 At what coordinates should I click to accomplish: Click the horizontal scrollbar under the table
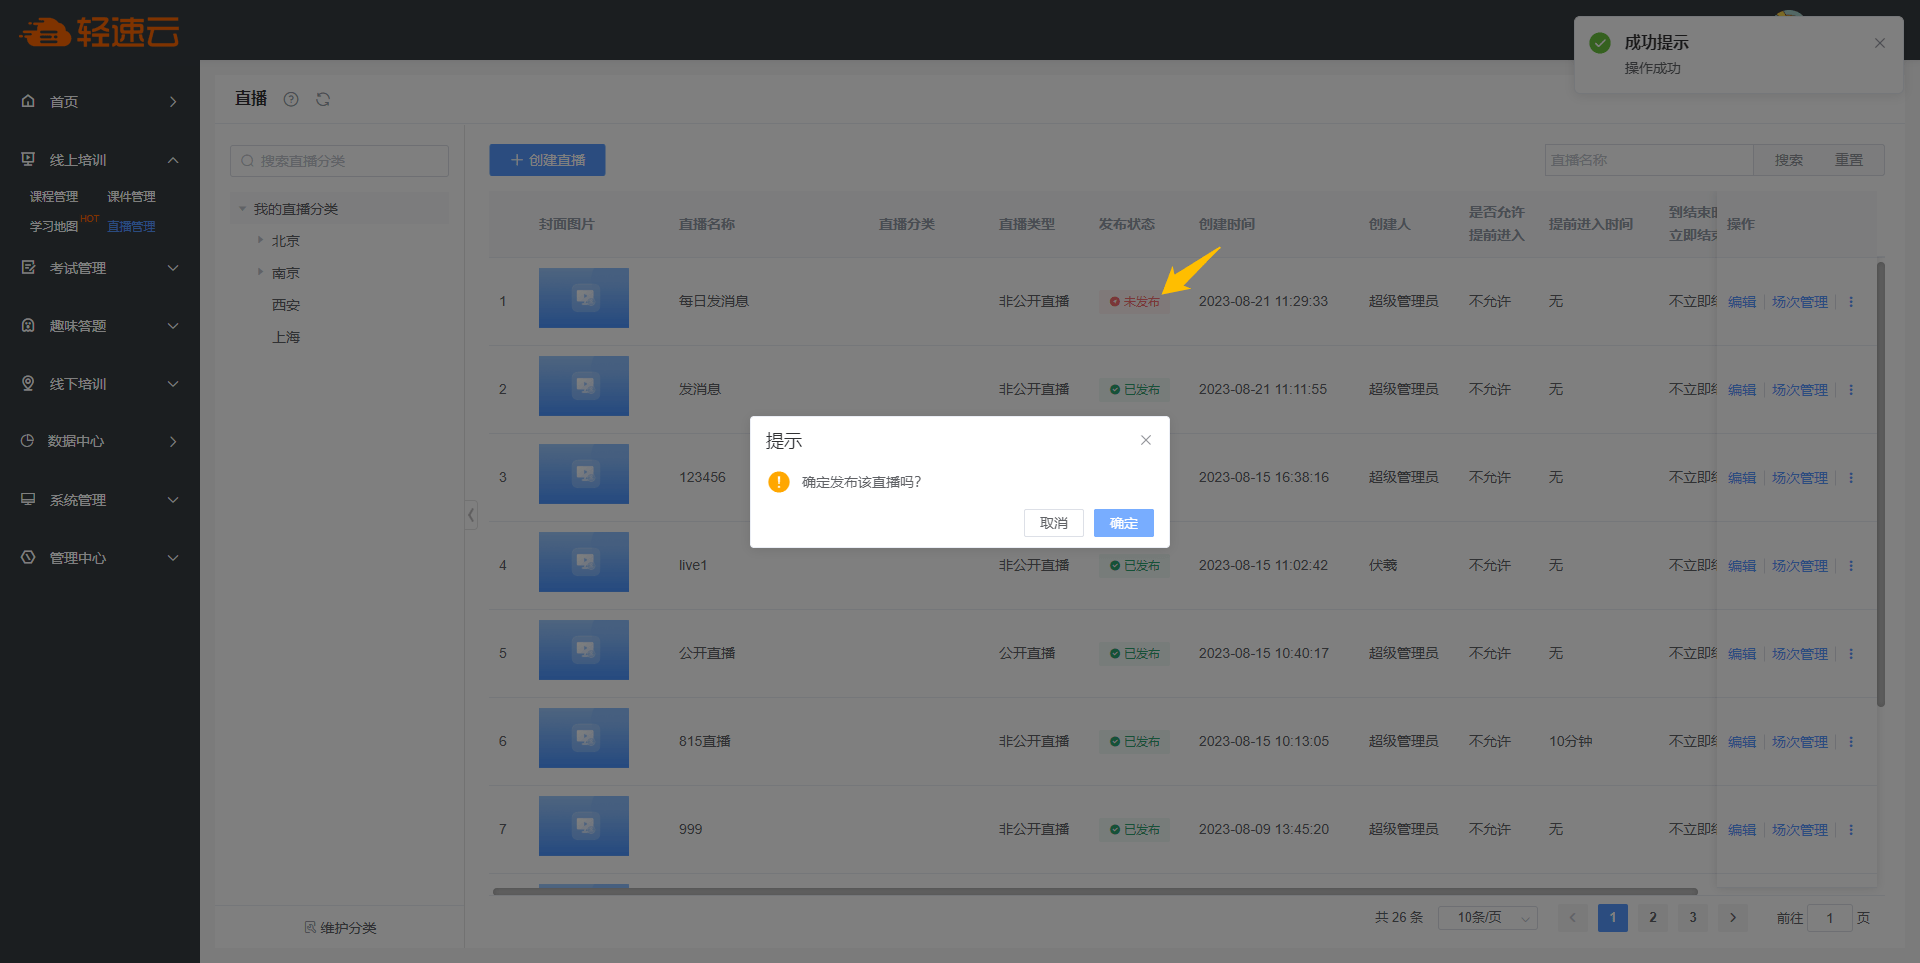(1095, 891)
